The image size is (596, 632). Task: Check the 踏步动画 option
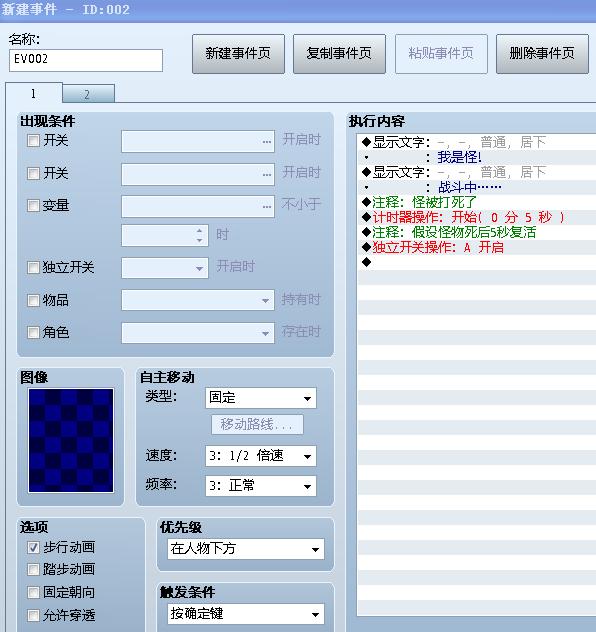pos(33,570)
